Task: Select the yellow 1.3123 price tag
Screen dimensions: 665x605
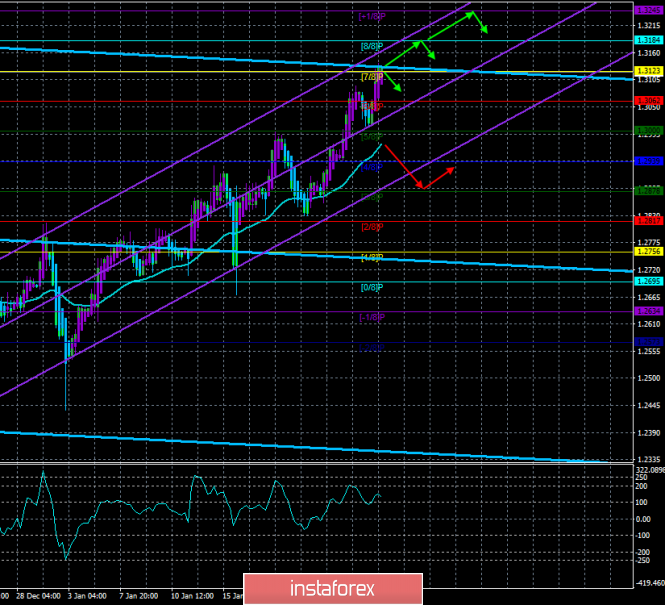Action: click(648, 71)
